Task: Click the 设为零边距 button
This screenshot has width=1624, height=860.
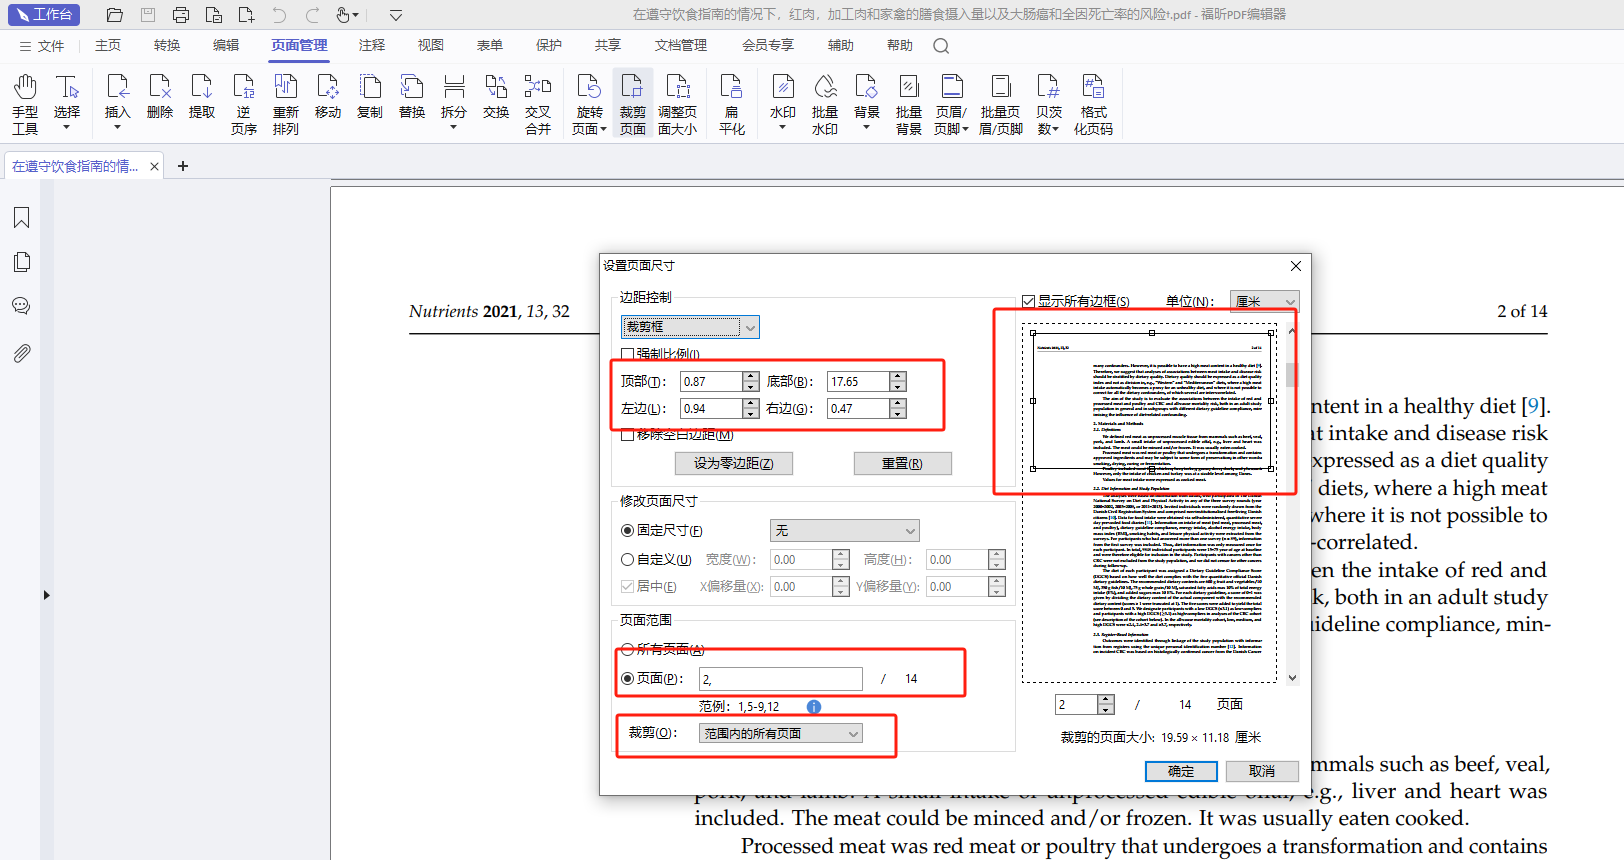Action: pos(734,463)
